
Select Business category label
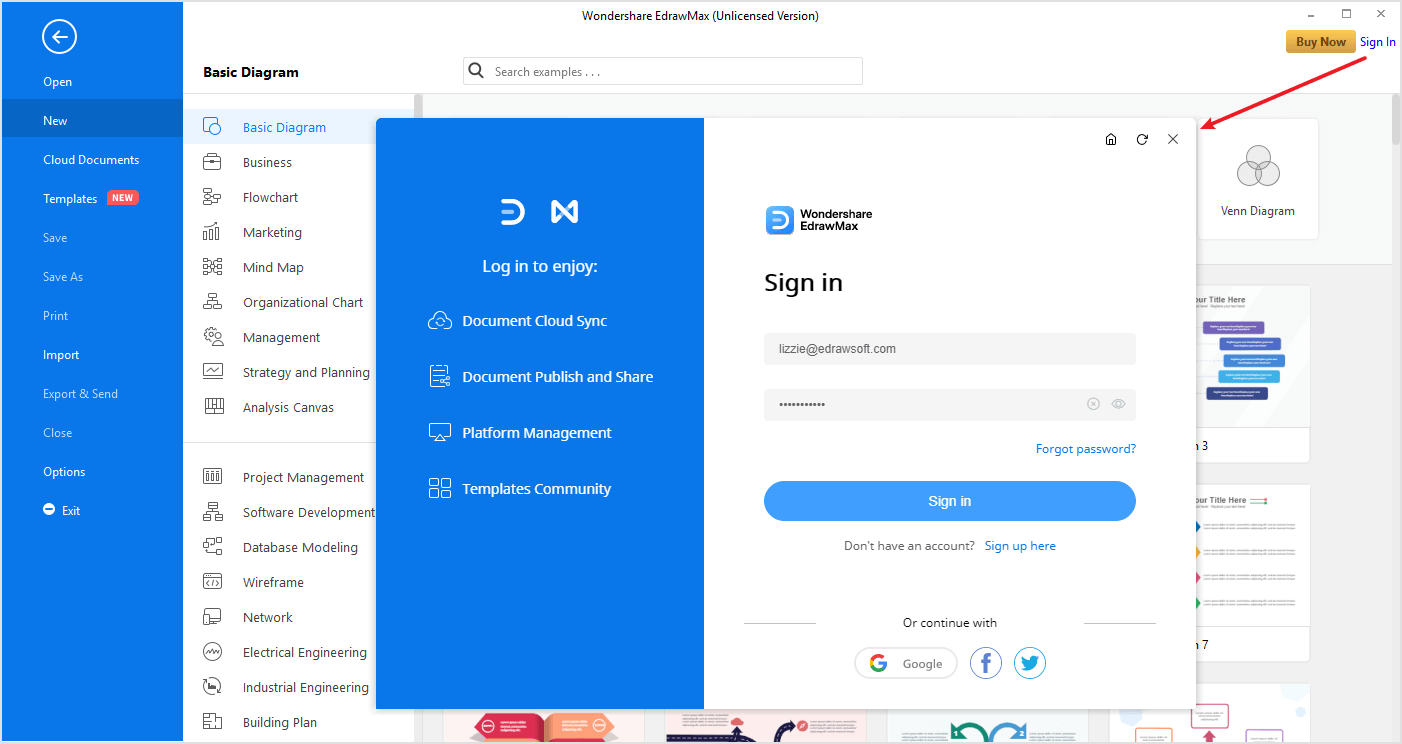pyautogui.click(x=268, y=162)
